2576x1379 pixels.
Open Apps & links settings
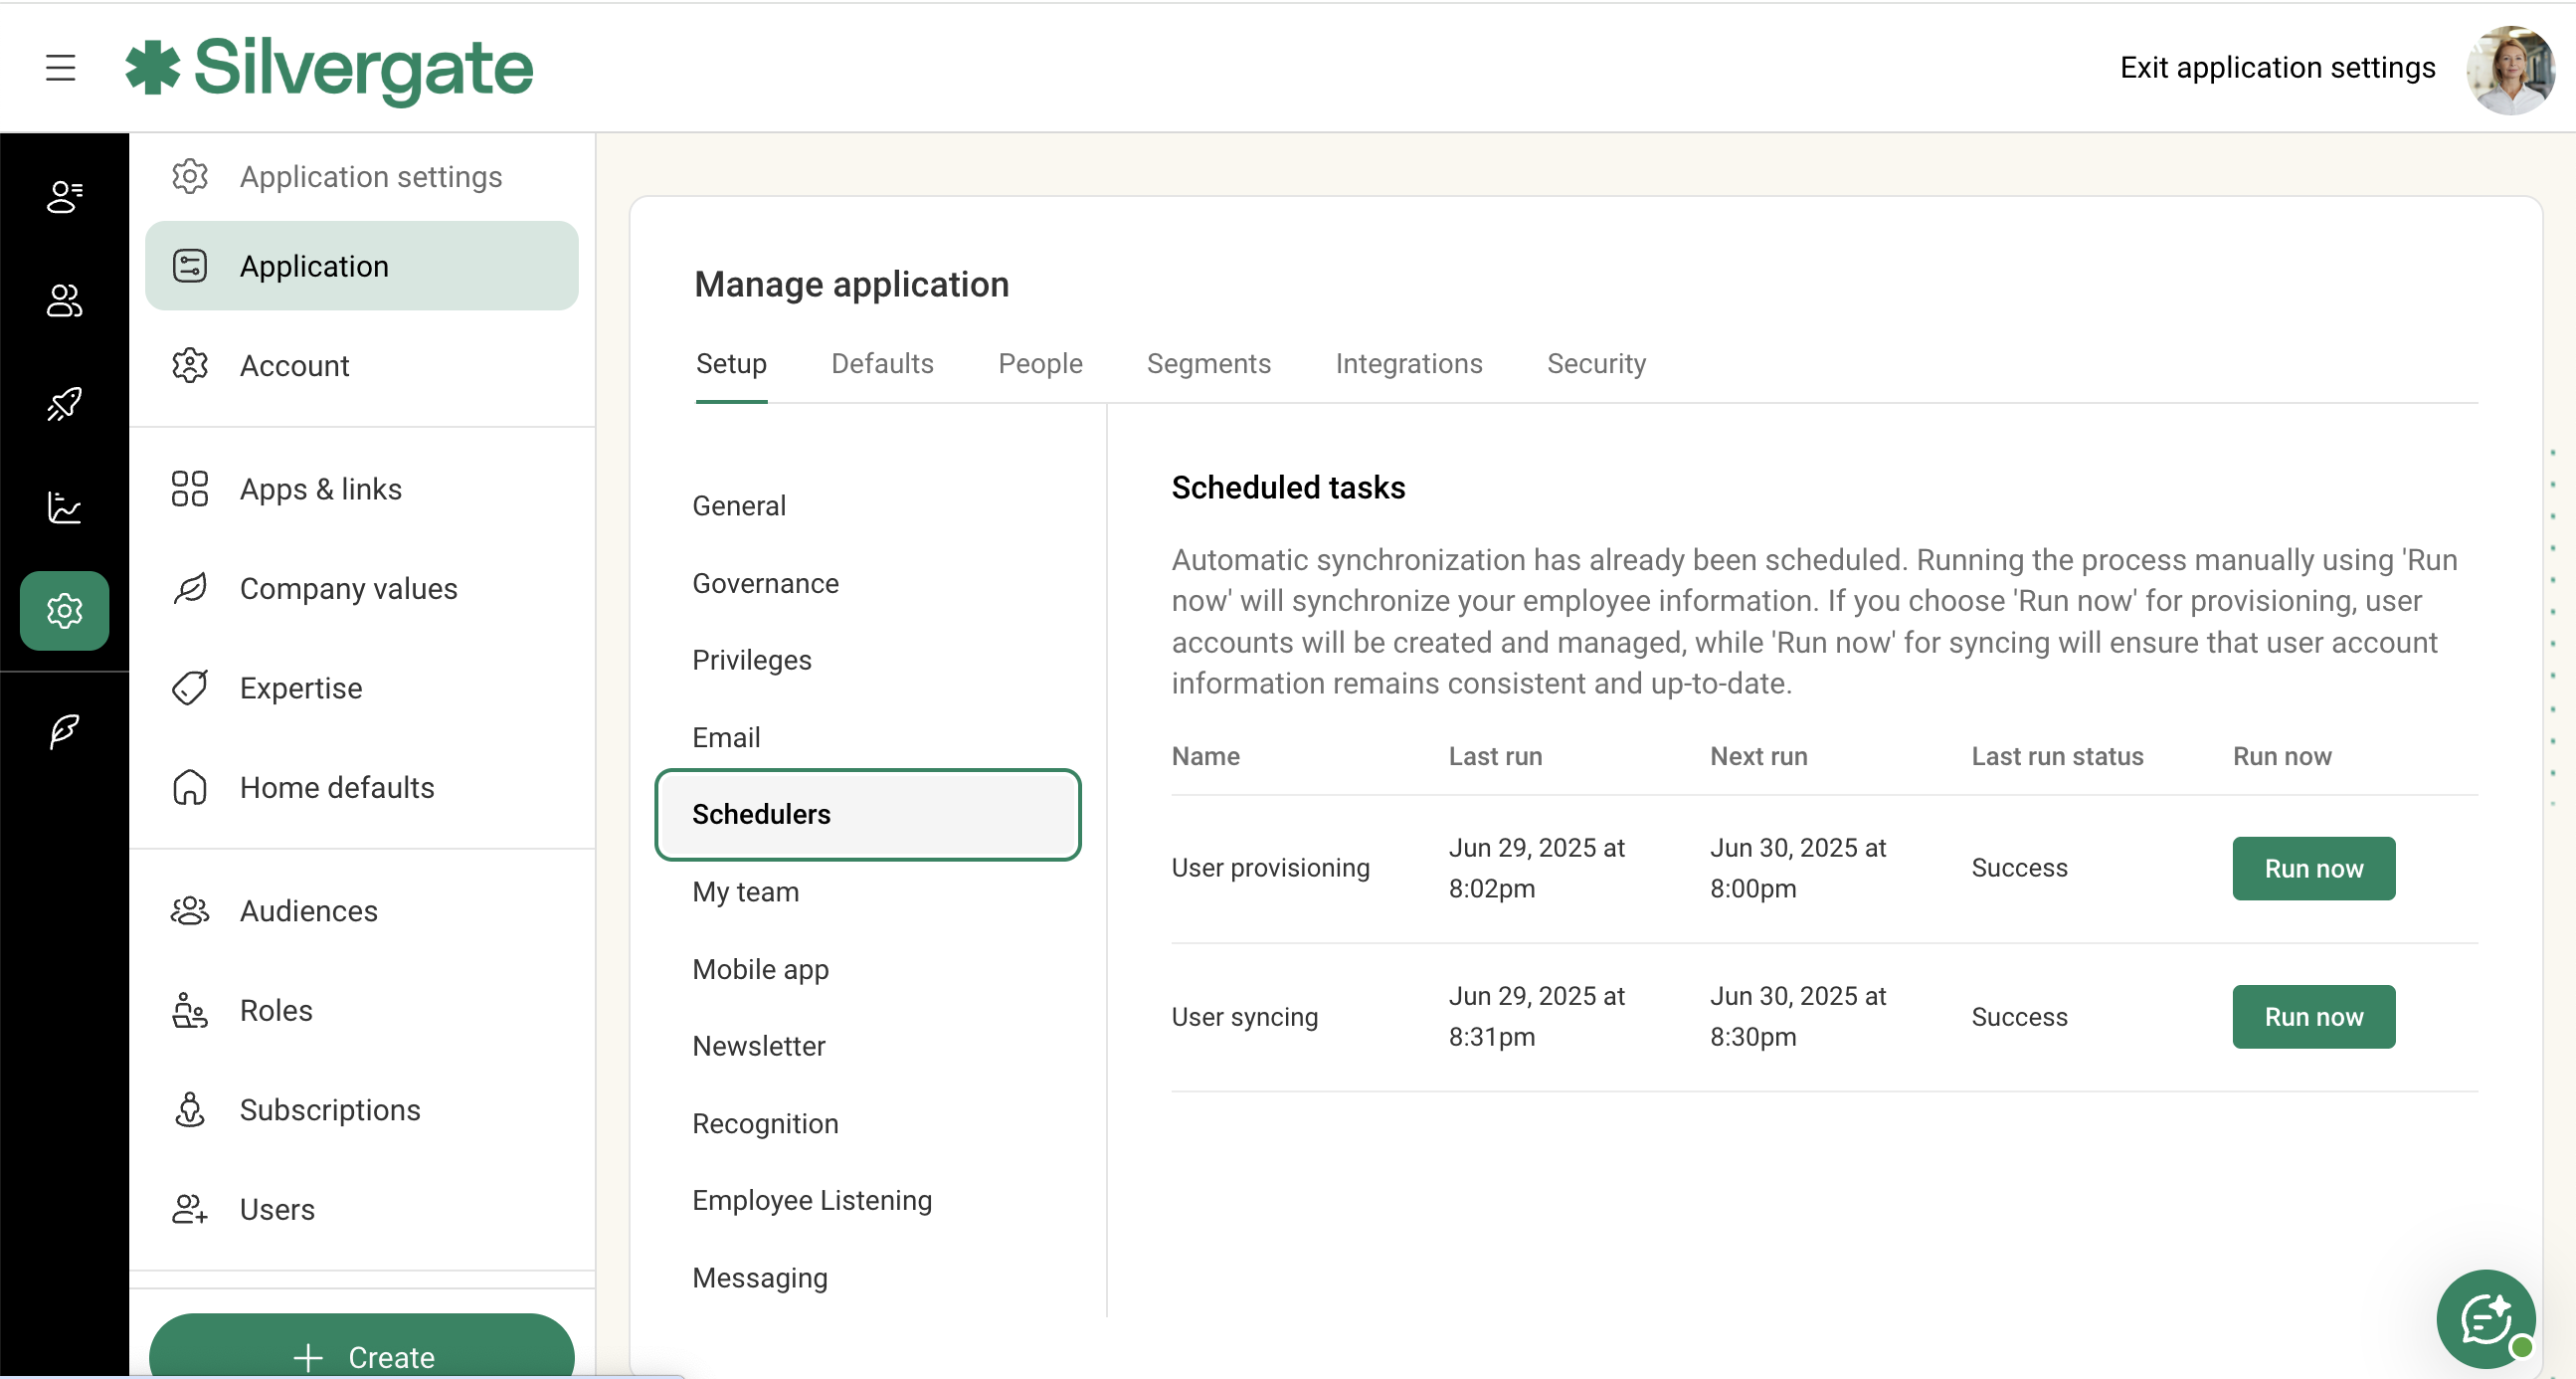coord(319,489)
